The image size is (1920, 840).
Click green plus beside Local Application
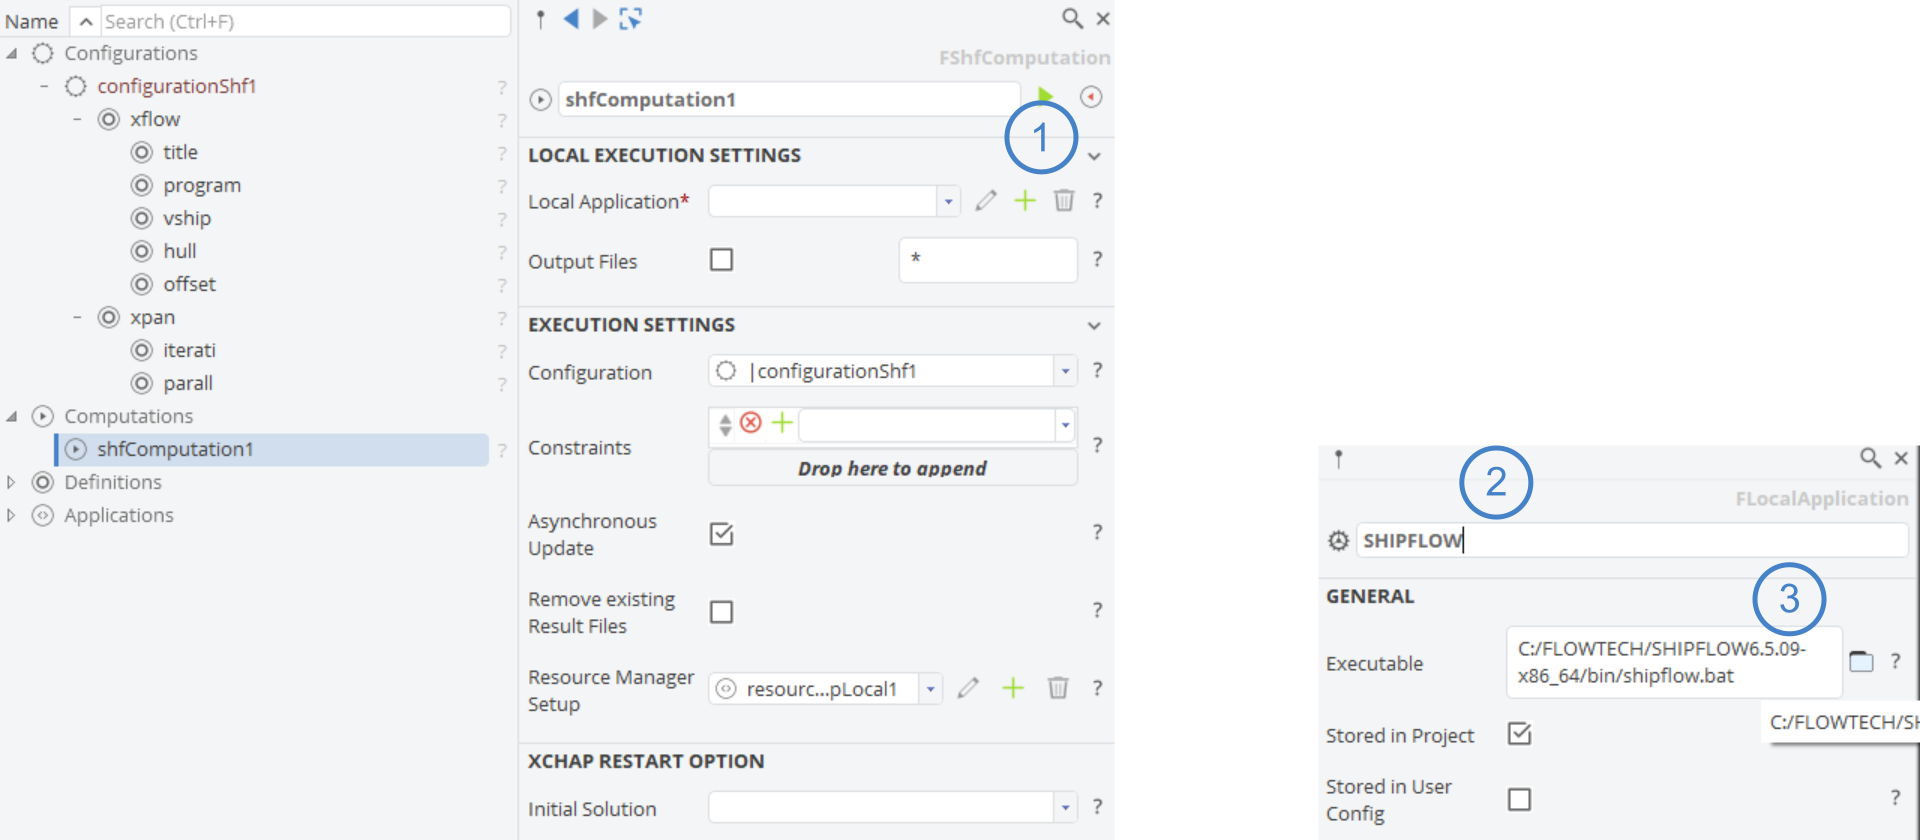(x=1025, y=201)
